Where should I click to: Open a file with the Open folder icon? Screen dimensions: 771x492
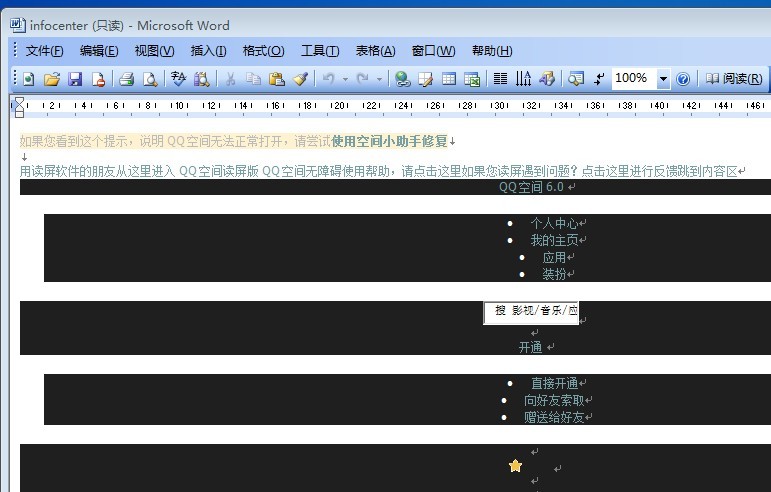(x=52, y=79)
